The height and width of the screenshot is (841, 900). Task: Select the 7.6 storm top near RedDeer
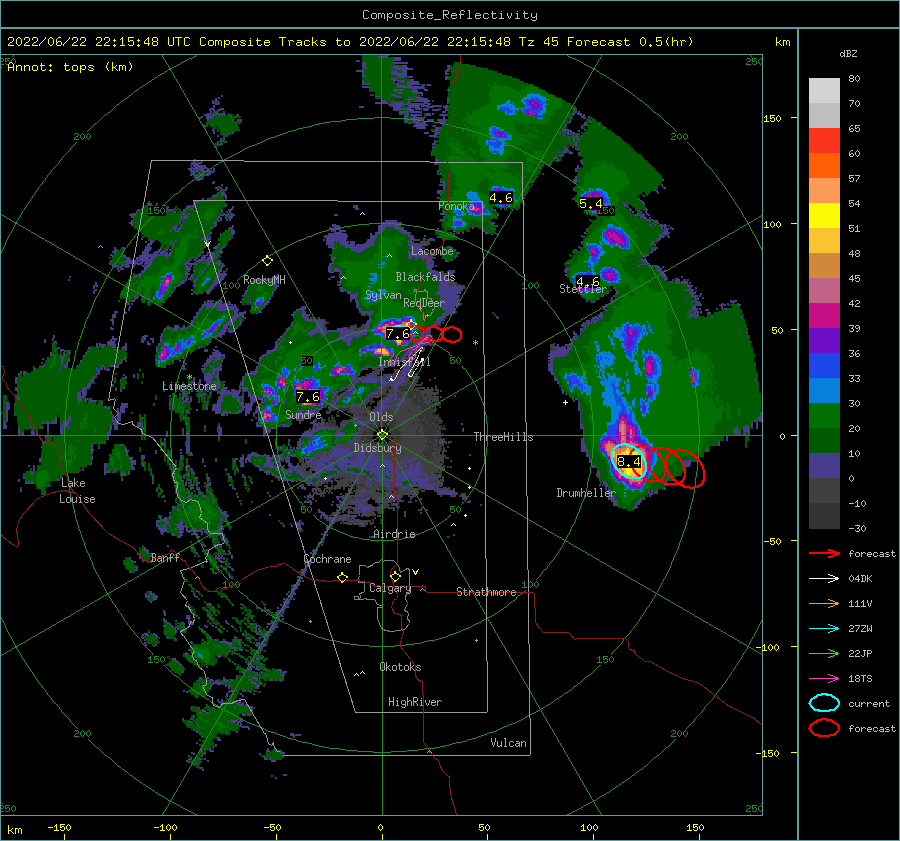click(398, 334)
